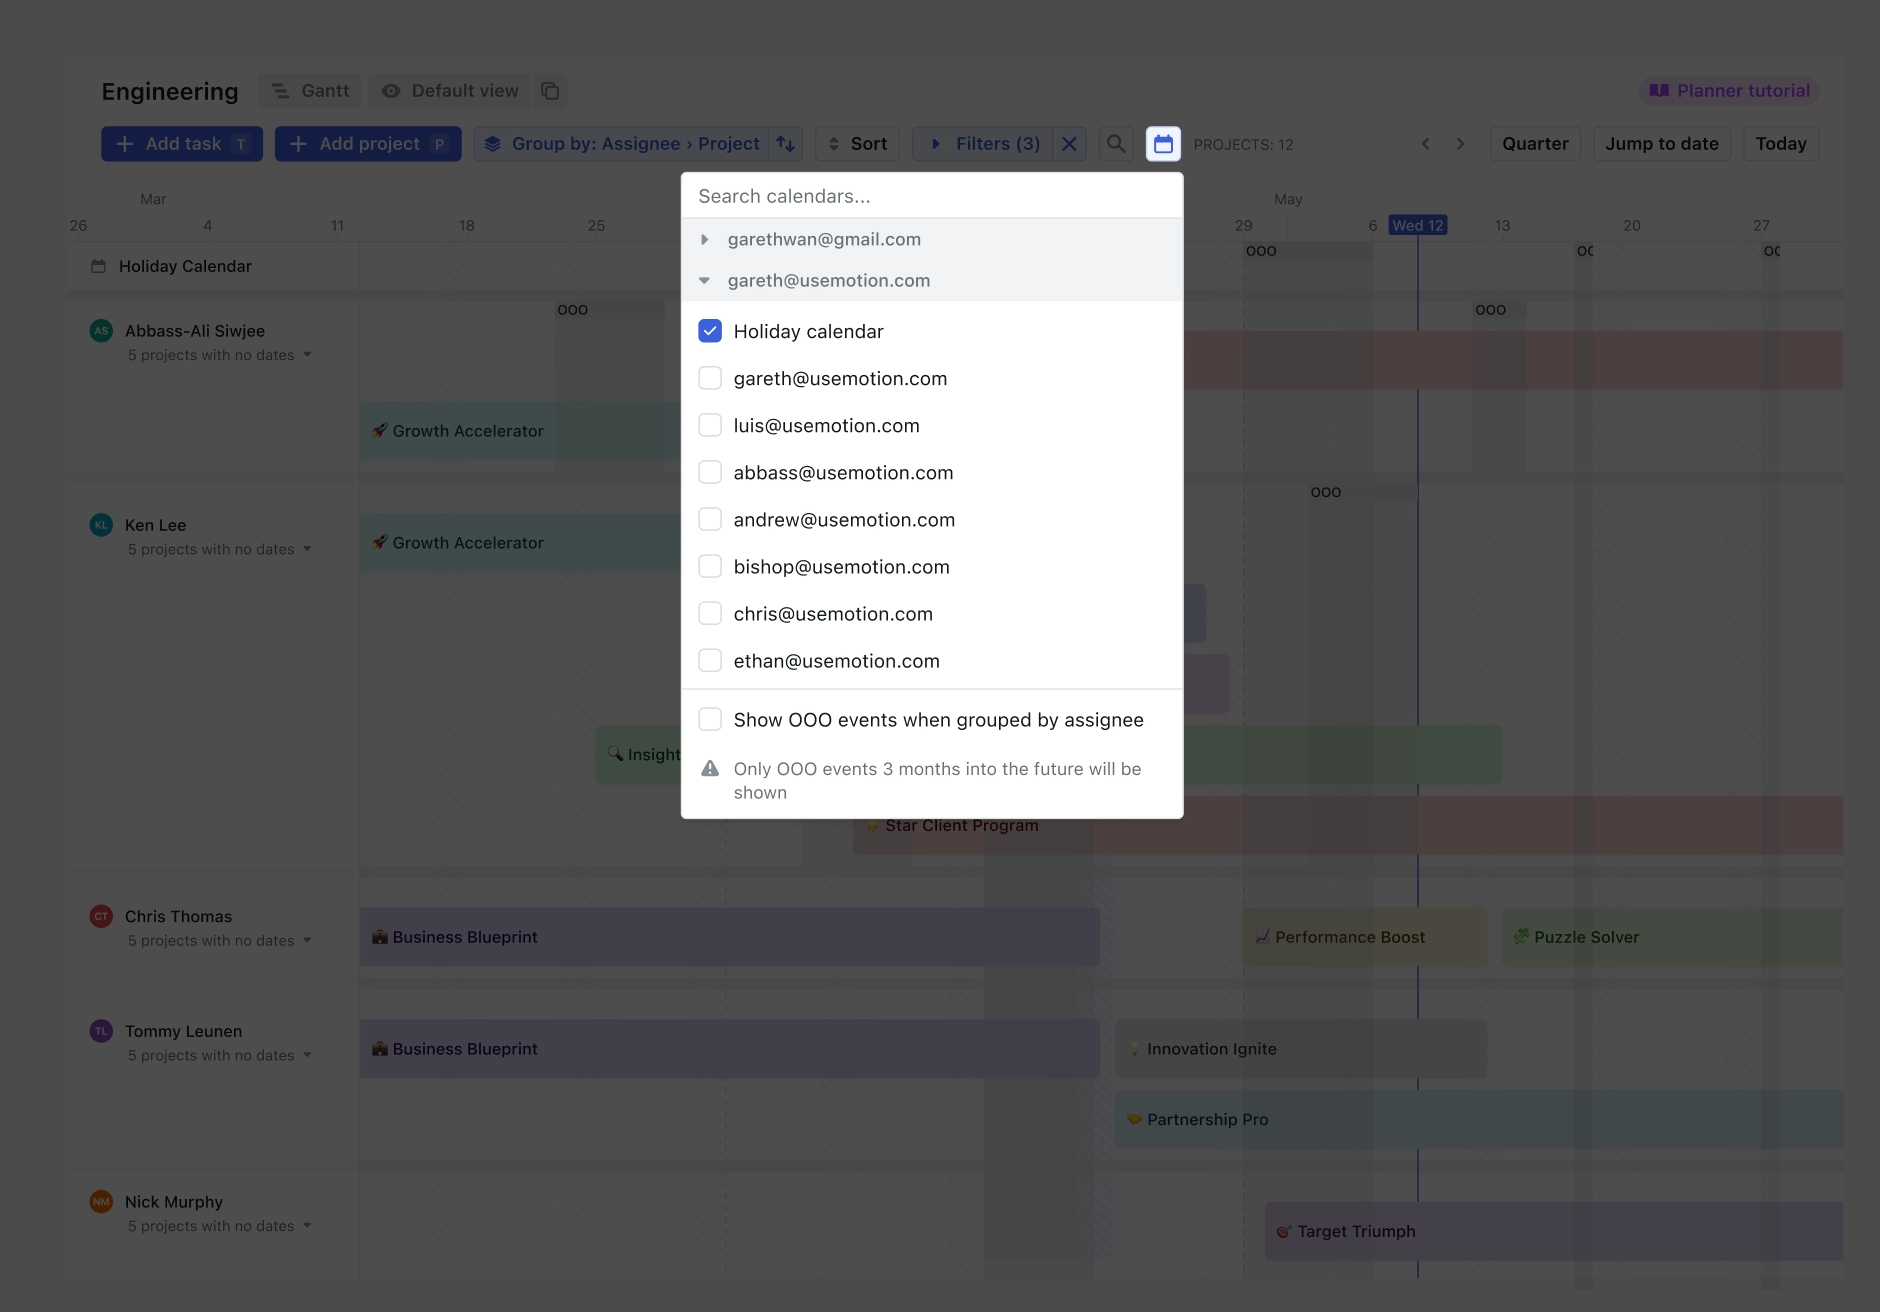Viewport: 1880px width, 1312px height.
Task: Open the Gantt view selector
Action: tap(311, 91)
